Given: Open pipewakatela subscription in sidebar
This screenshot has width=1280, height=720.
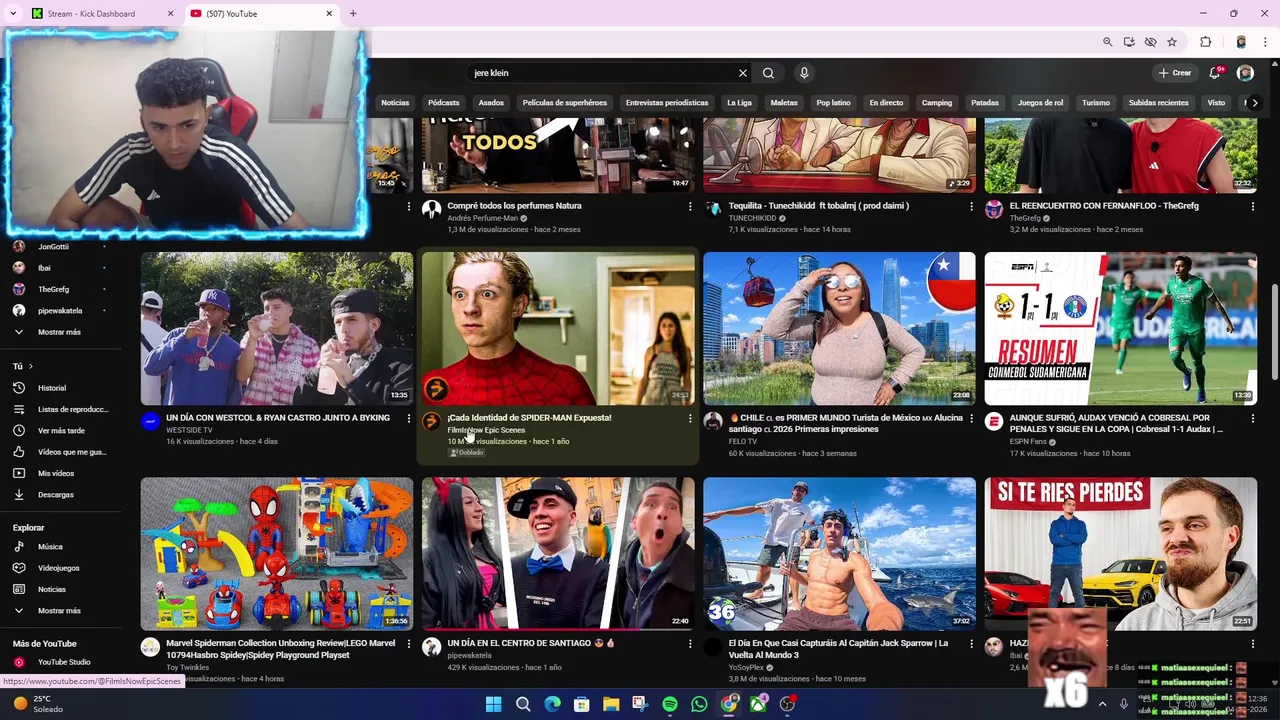Looking at the screenshot, I should coord(60,311).
